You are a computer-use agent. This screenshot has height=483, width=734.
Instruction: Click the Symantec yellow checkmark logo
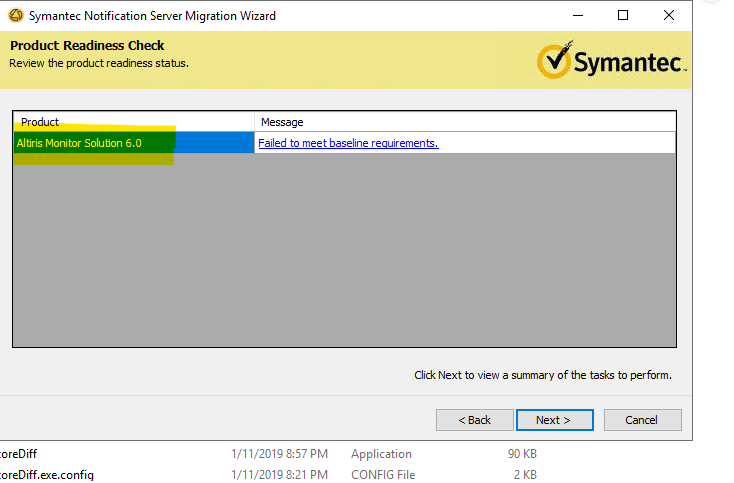point(555,61)
